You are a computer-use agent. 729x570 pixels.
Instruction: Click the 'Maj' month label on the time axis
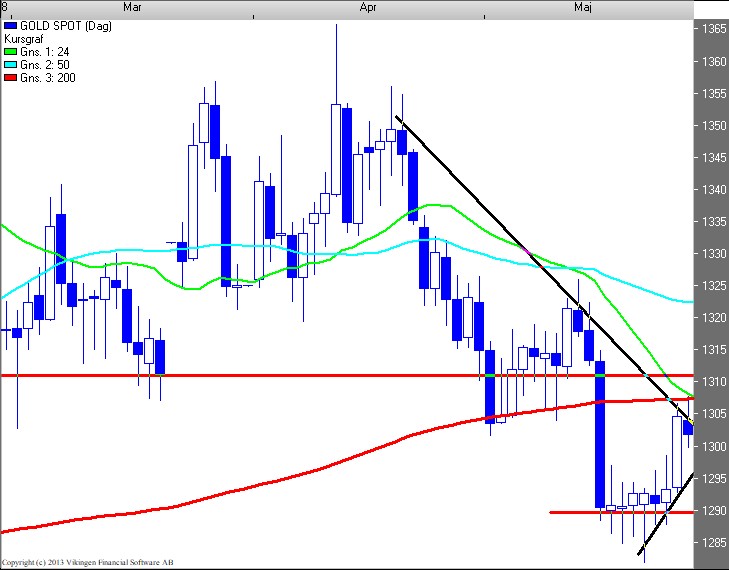tap(583, 7)
